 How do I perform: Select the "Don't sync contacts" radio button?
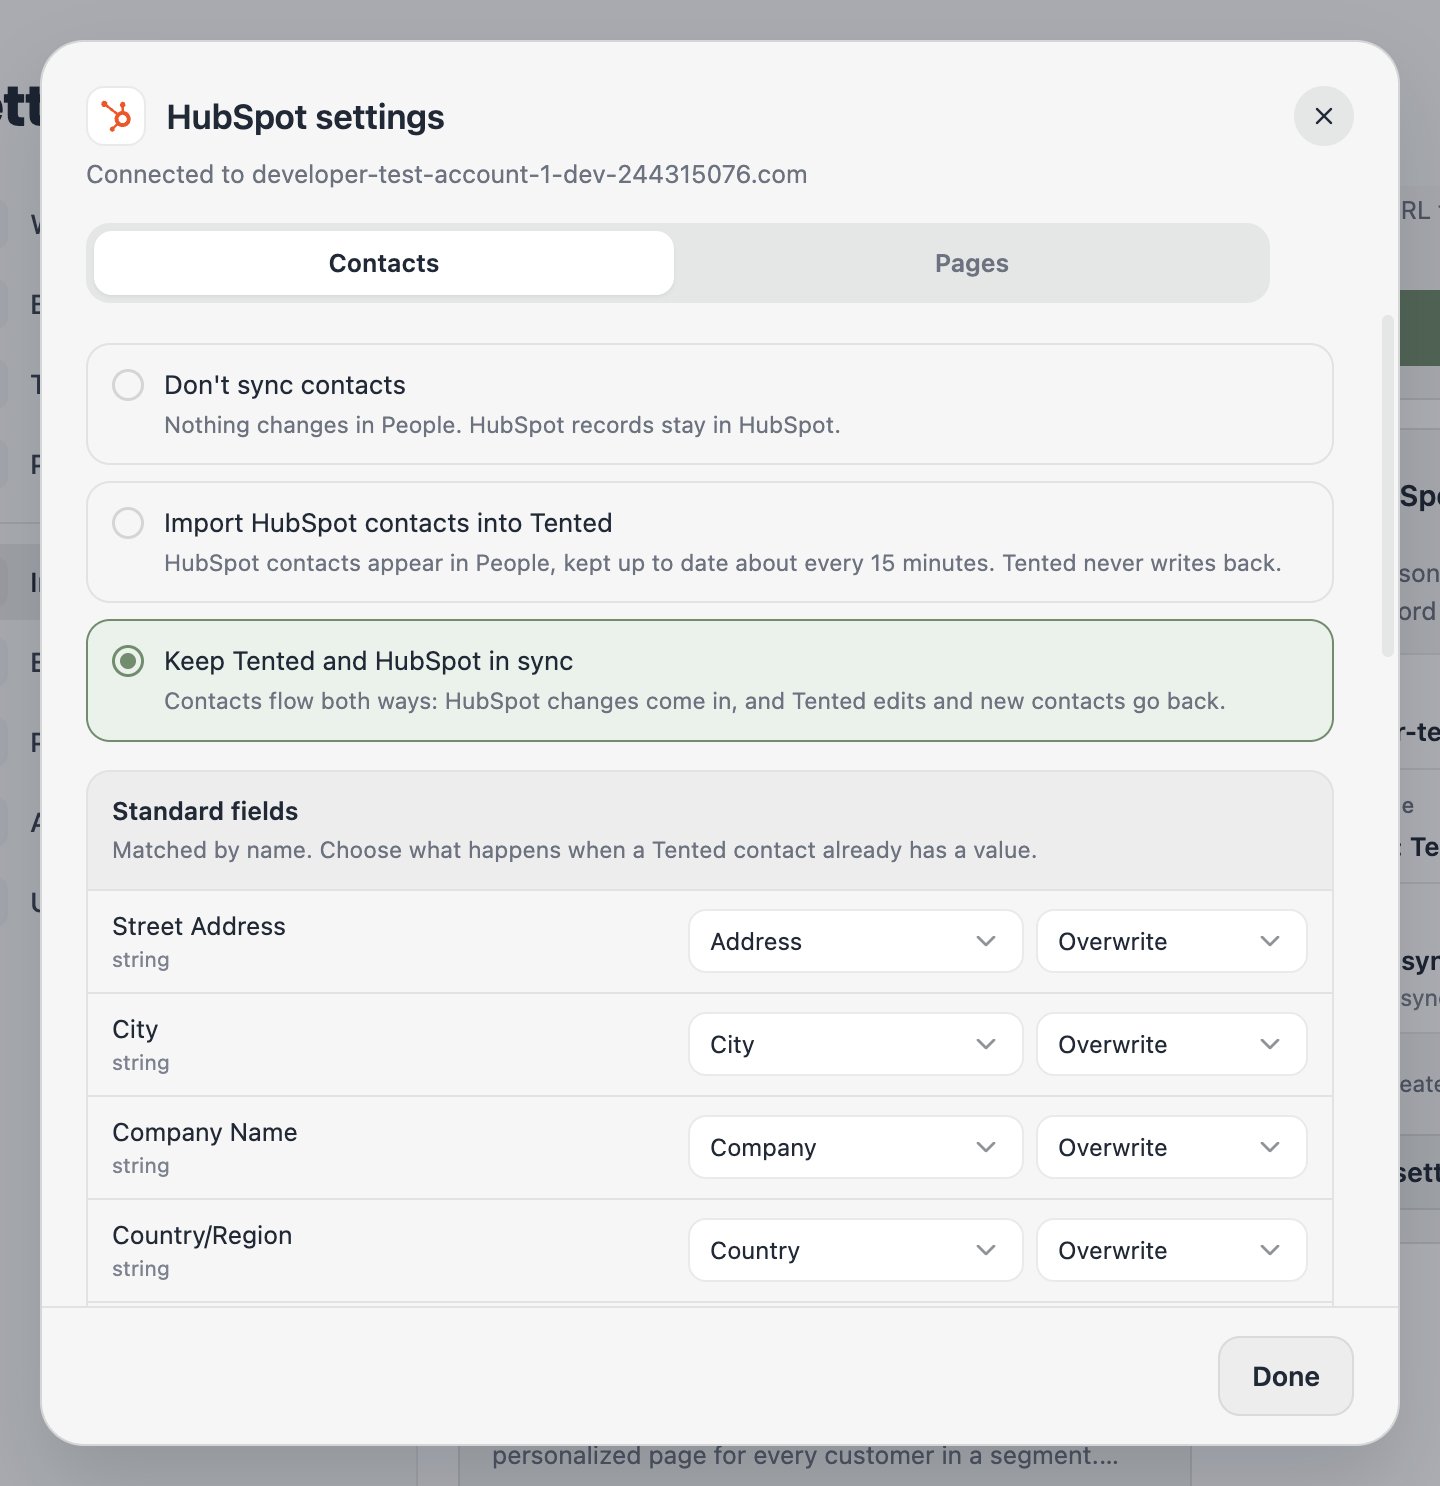tap(128, 385)
